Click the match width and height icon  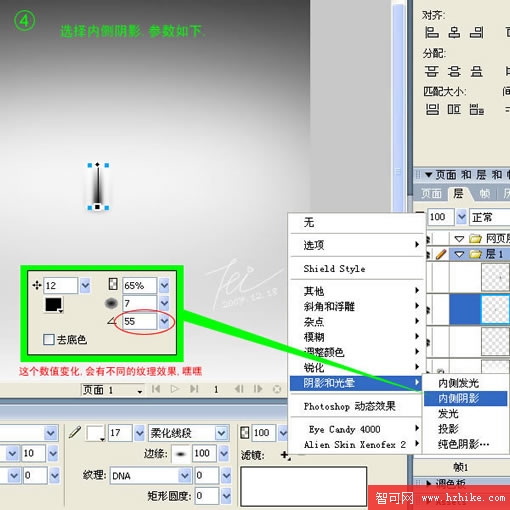(477, 109)
